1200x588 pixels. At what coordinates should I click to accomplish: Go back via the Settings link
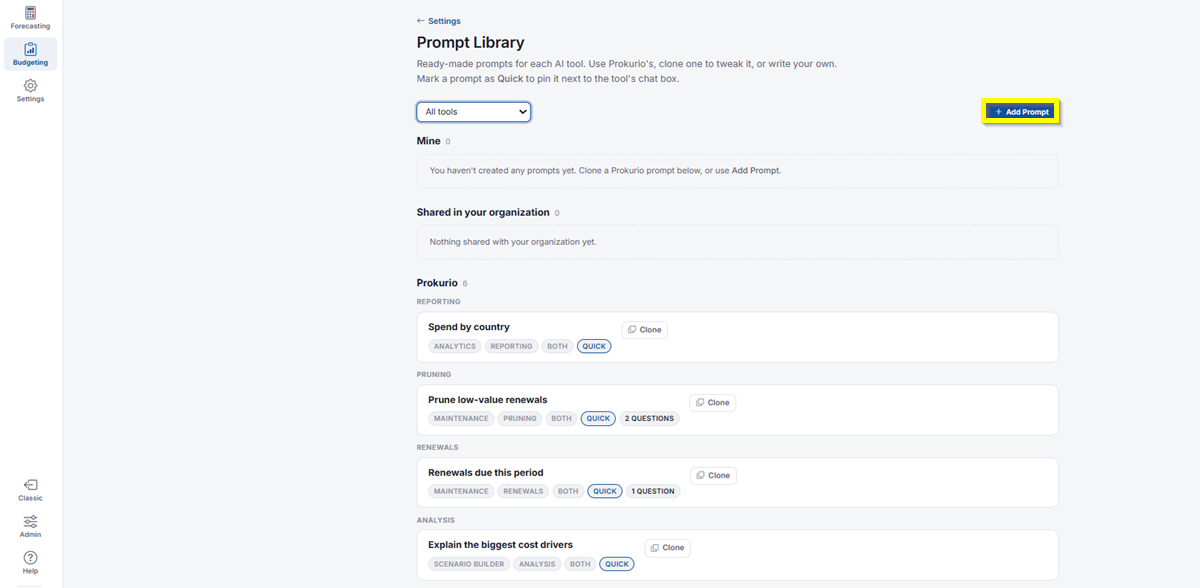click(x=439, y=21)
